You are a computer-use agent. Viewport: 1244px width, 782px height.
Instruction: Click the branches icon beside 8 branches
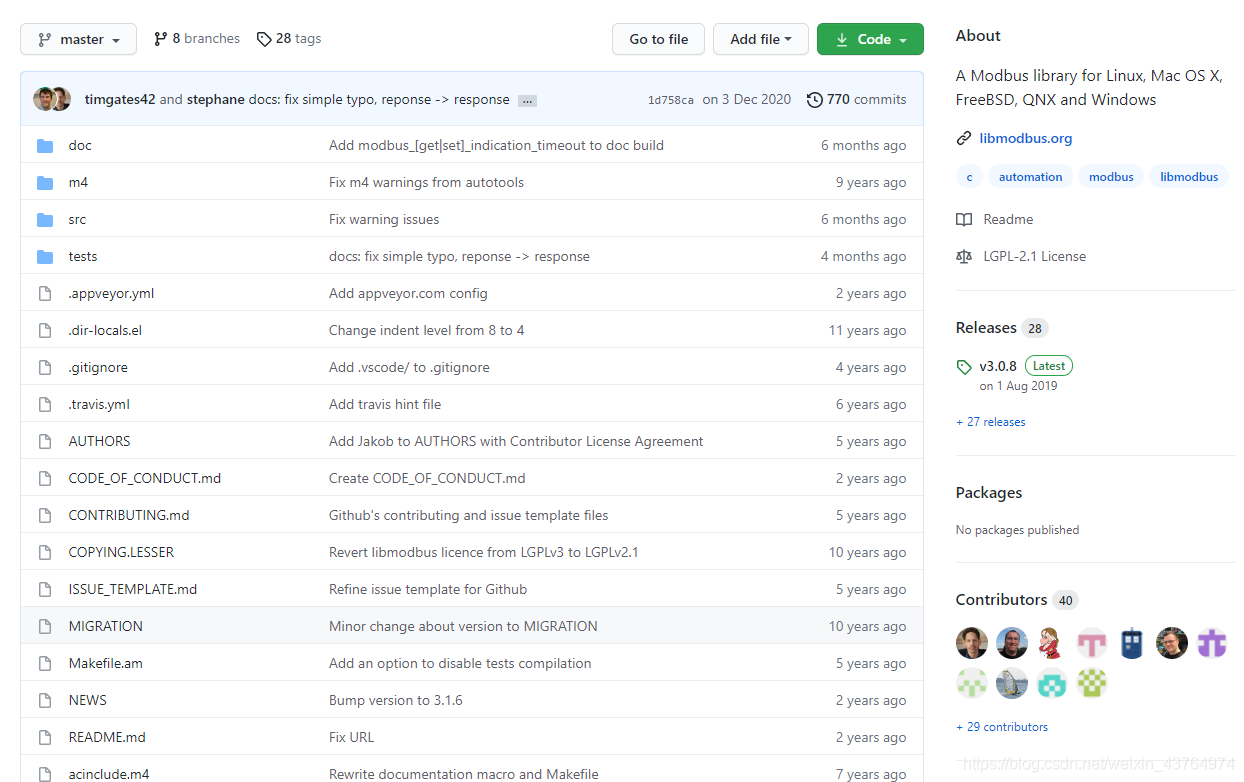click(160, 39)
